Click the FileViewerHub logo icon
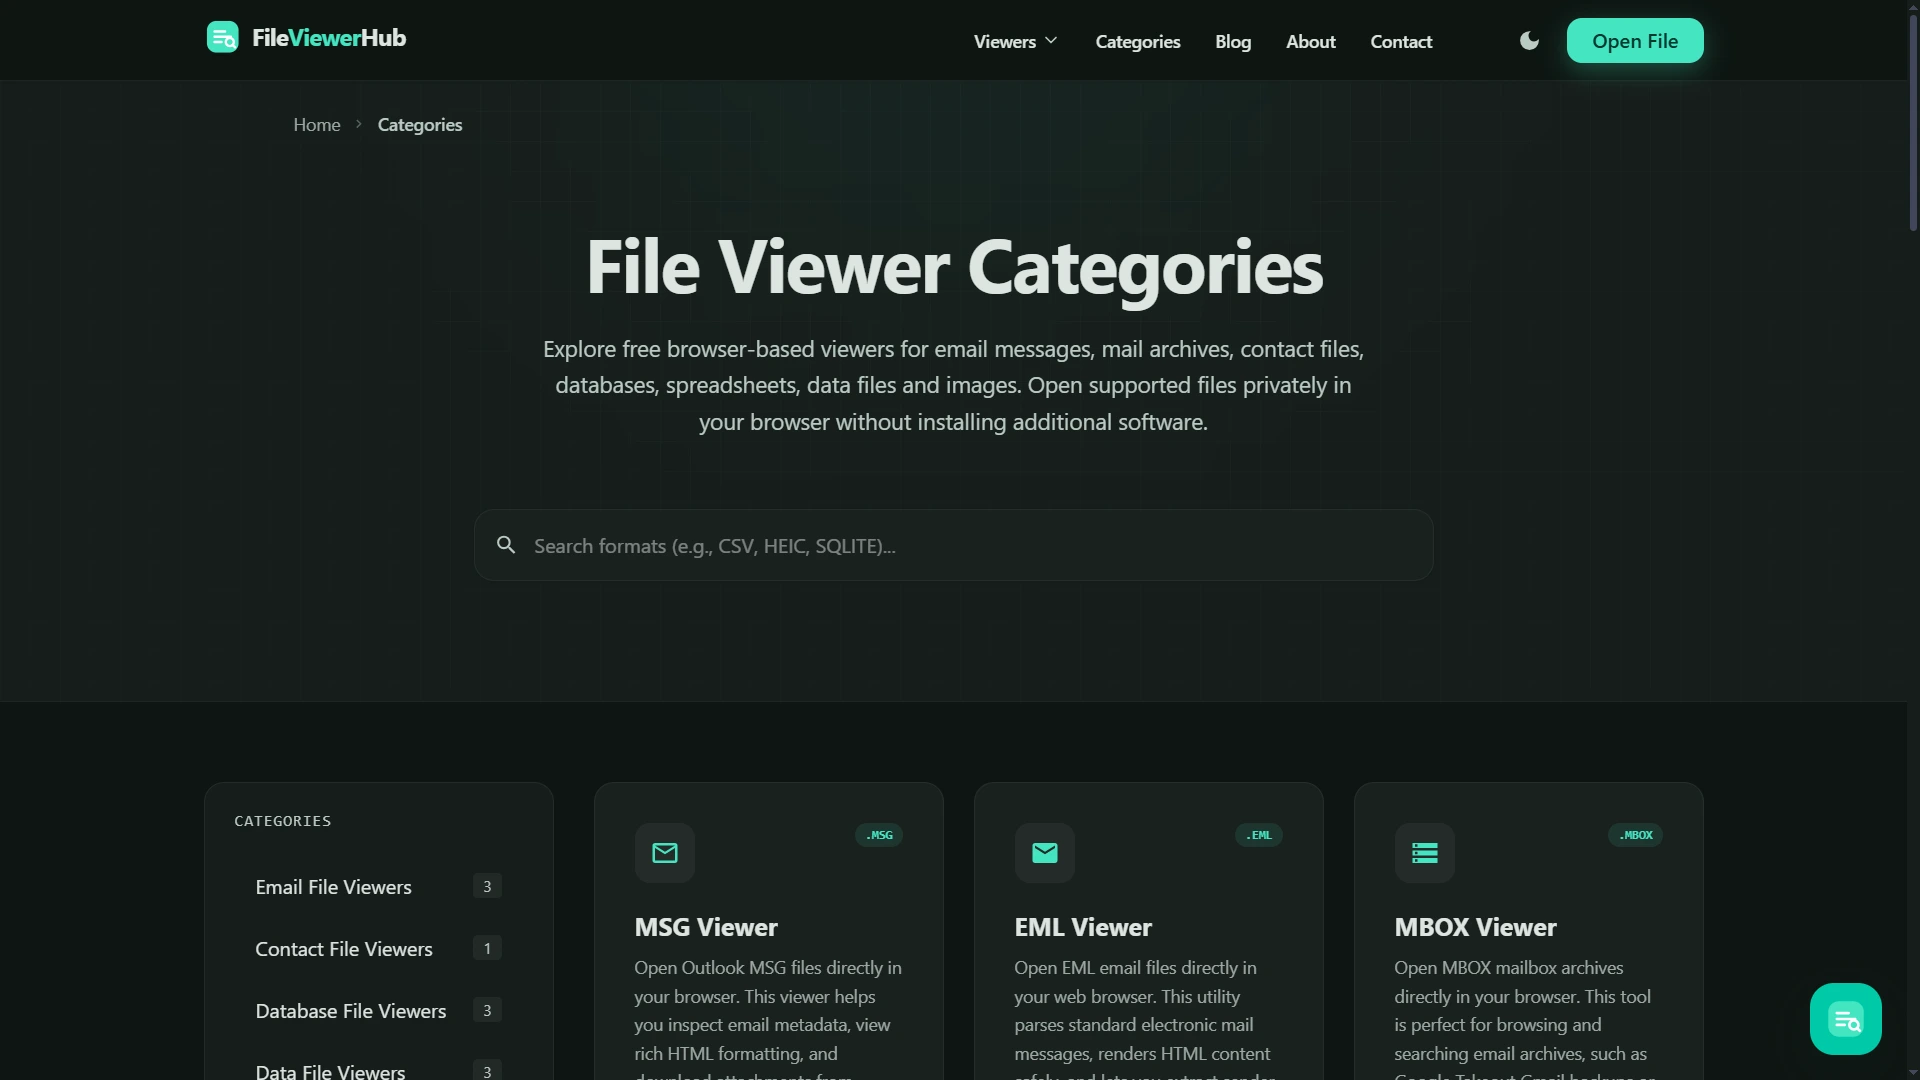 pos(222,38)
